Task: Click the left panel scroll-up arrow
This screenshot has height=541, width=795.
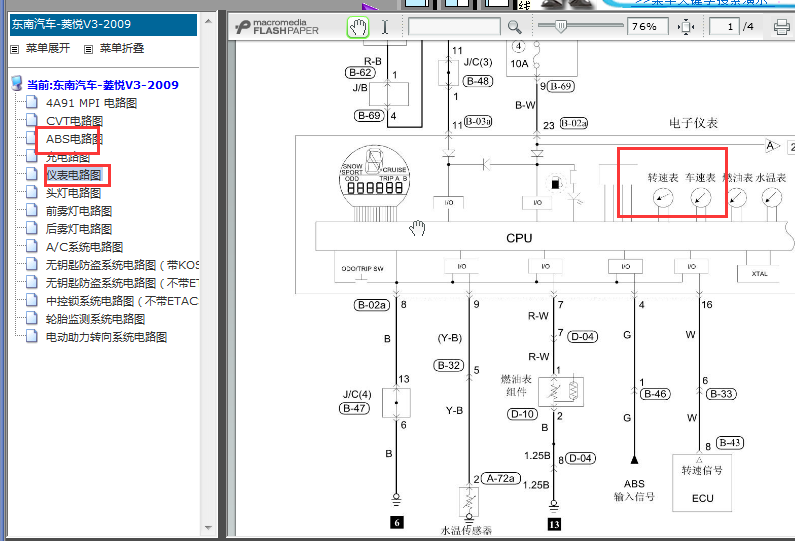Action: point(208,21)
